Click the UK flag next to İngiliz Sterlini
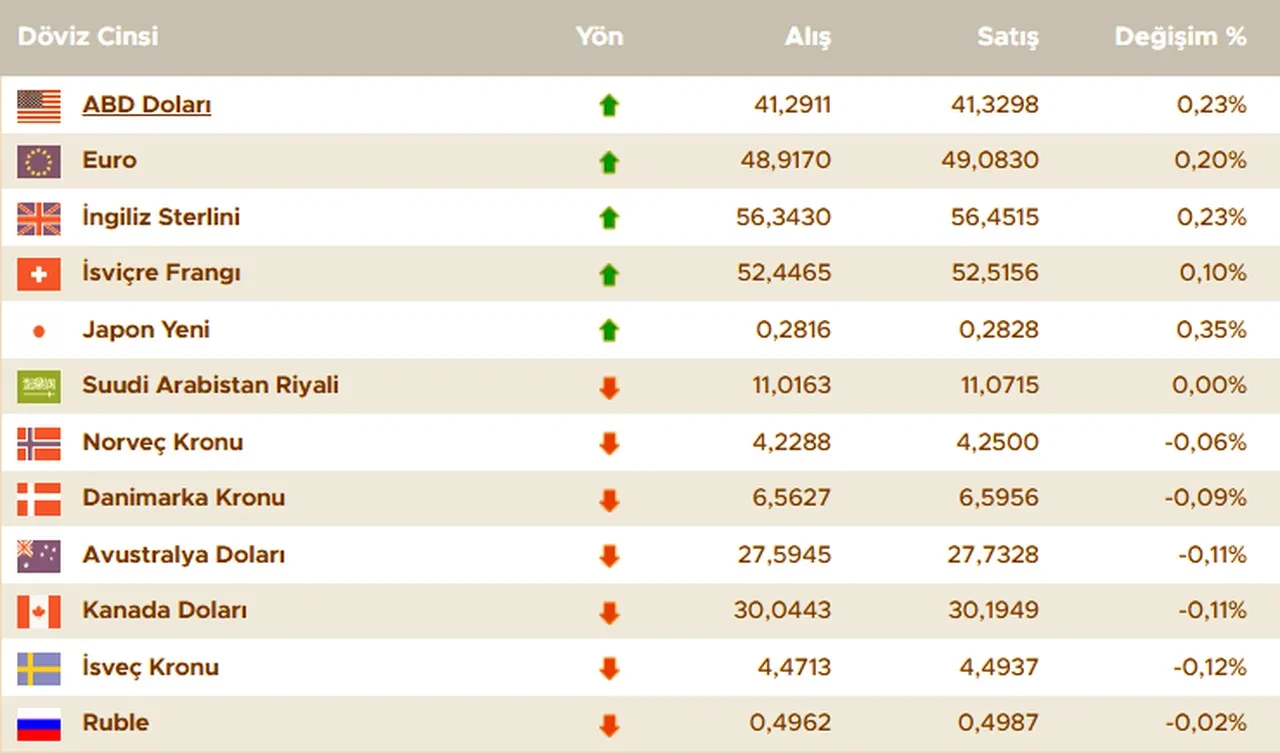Image resolution: width=1280 pixels, height=753 pixels. pyautogui.click(x=37, y=217)
